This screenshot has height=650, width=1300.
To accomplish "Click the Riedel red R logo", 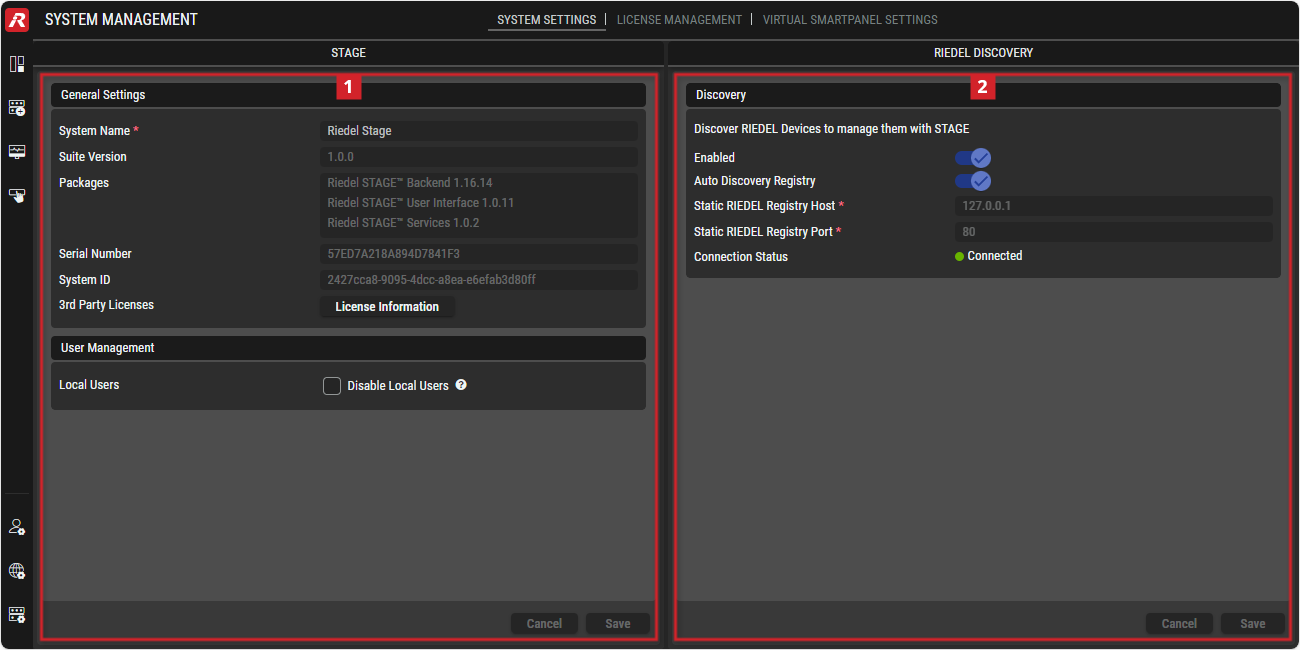I will (x=17, y=20).
